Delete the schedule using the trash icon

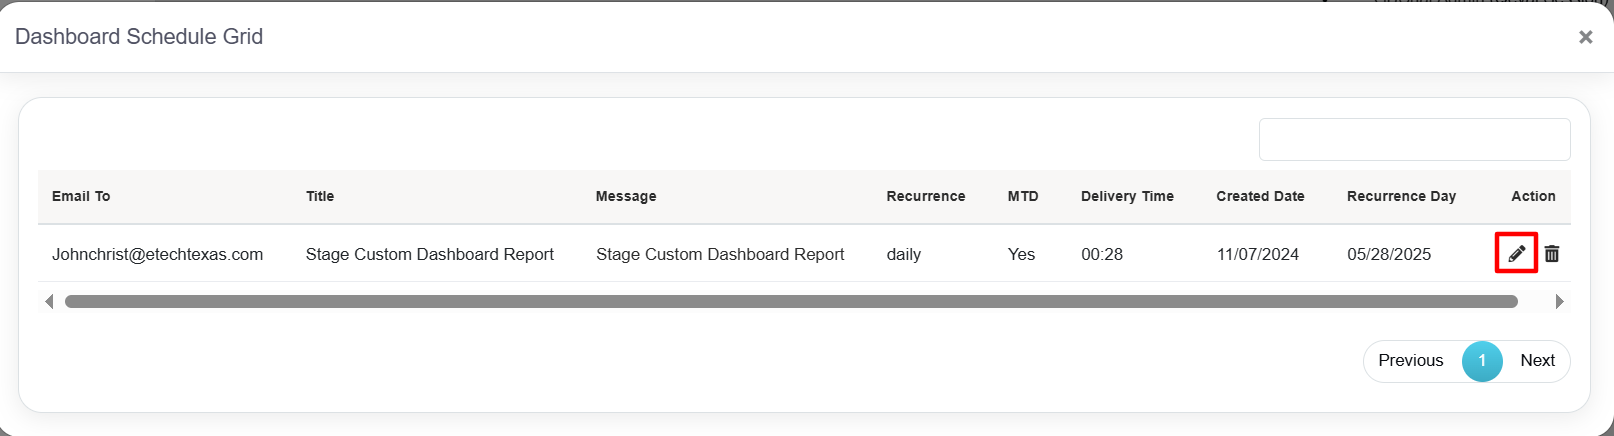[1551, 254]
